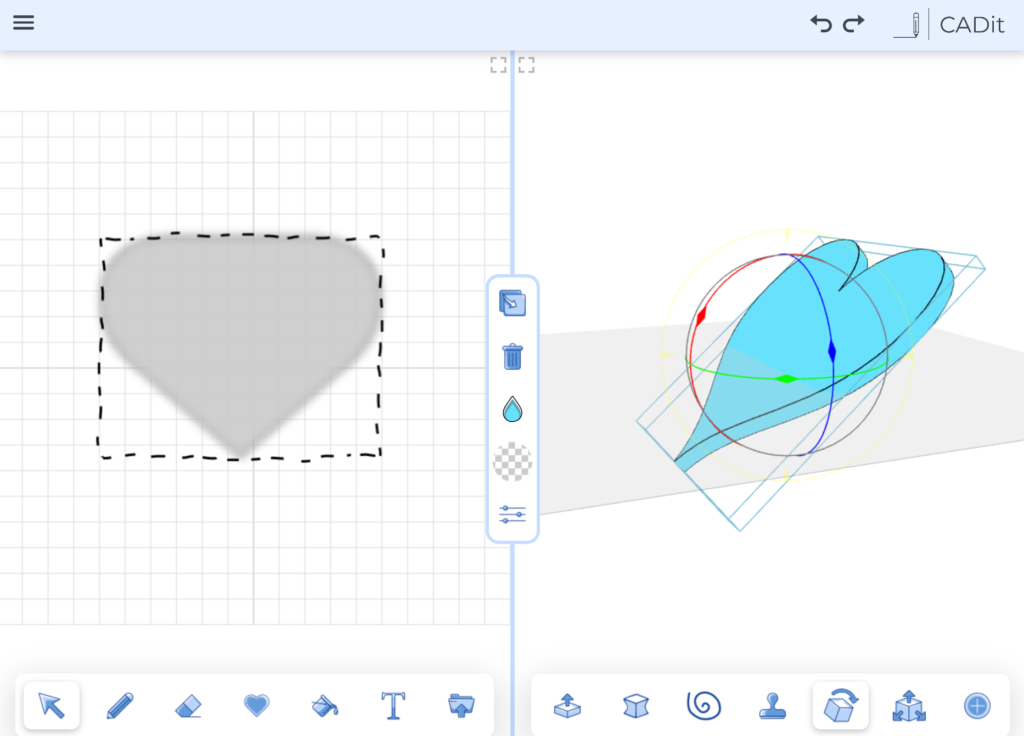Maximize the 3D view pane

(x=526, y=65)
